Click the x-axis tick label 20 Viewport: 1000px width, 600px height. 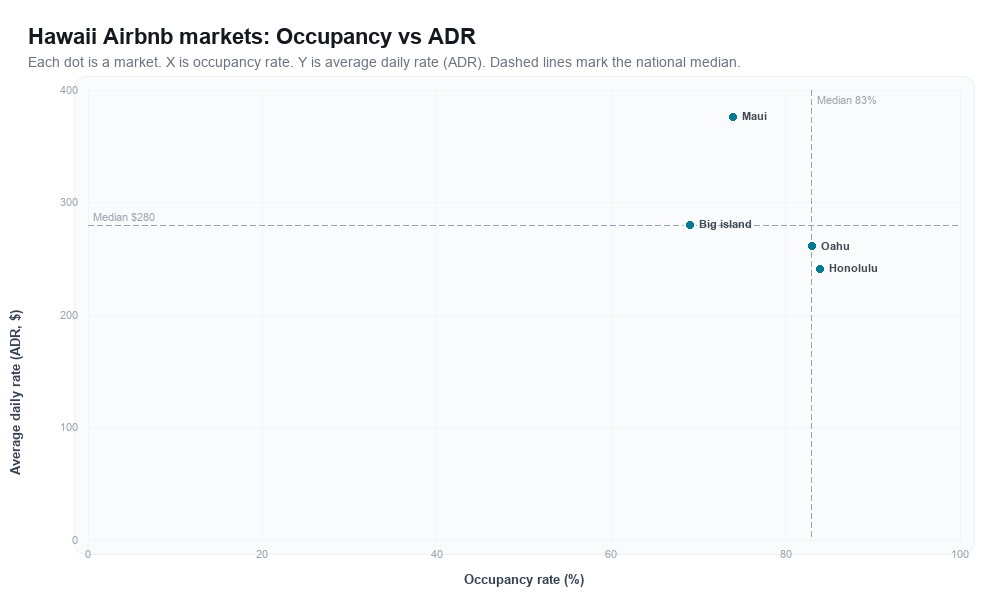click(262, 555)
